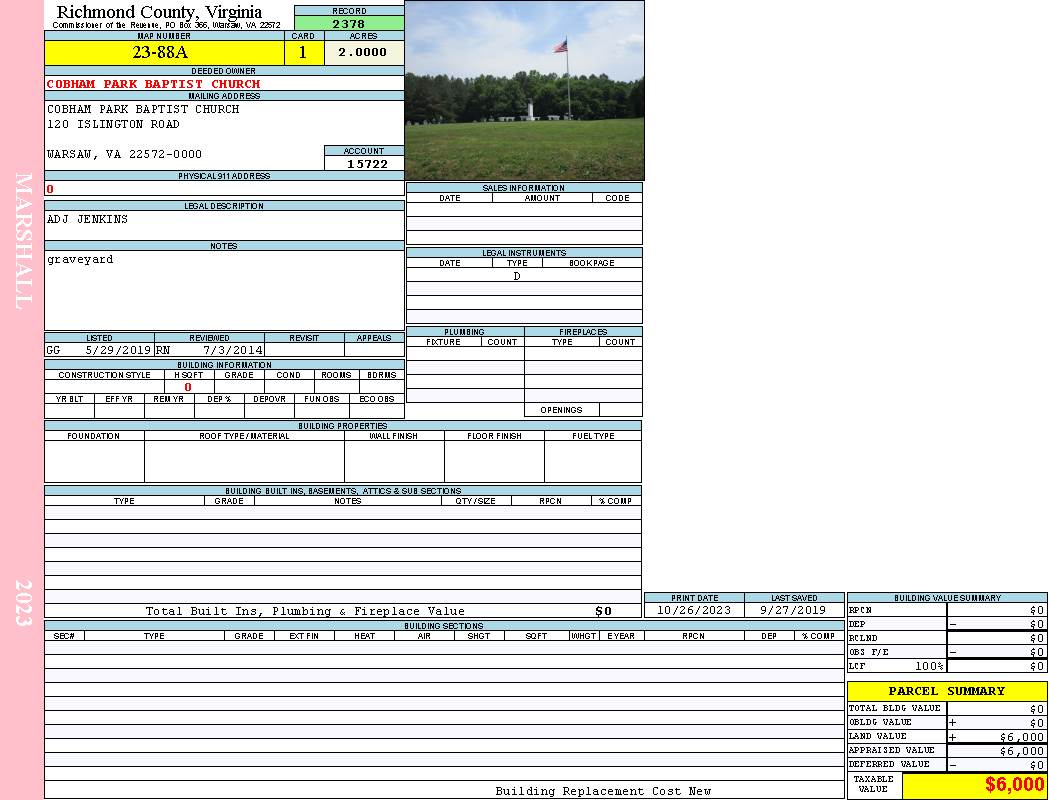Click the red deeded owner name
This screenshot has height=800, width=1050.
coord(153,84)
